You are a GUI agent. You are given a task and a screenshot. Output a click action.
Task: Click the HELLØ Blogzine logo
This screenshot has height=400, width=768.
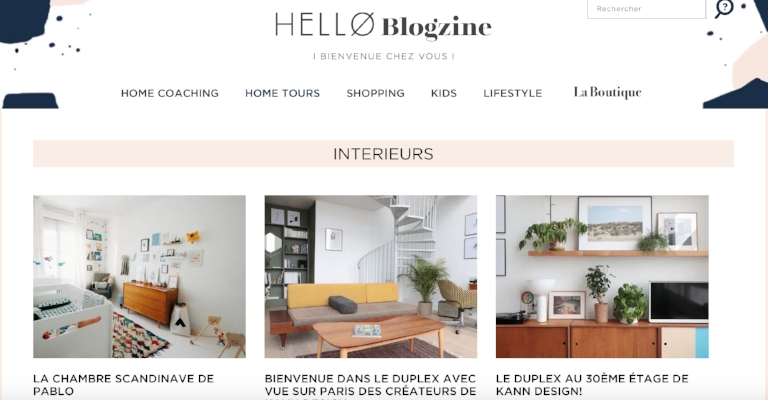384,26
